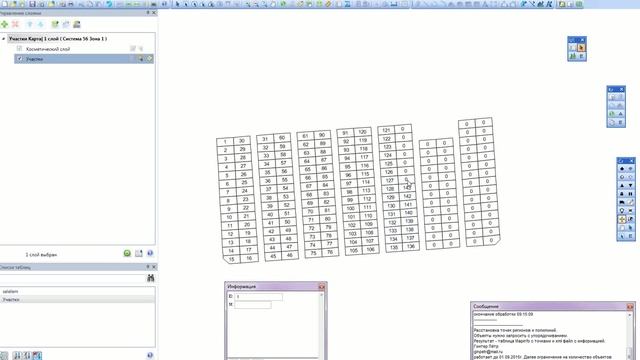640x360 pixels.
Task: Click parcel number 136 on the map
Action: point(411,246)
